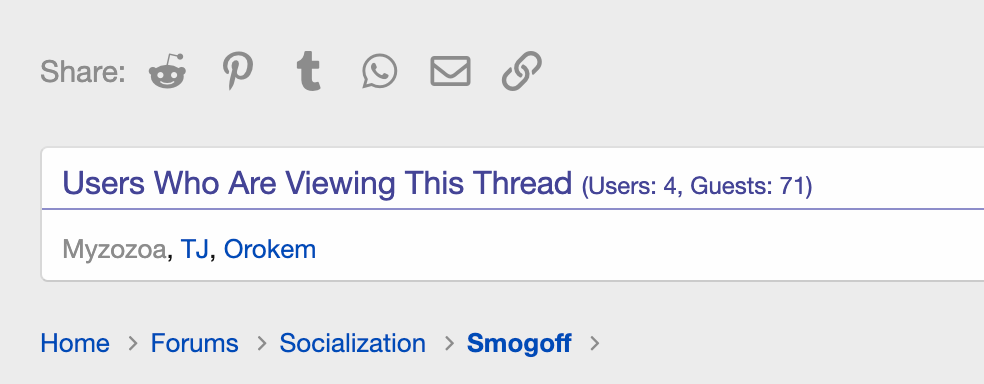984x384 pixels.
Task: Open the bold Smogoff breadcrumb
Action: pyautogui.click(x=519, y=343)
